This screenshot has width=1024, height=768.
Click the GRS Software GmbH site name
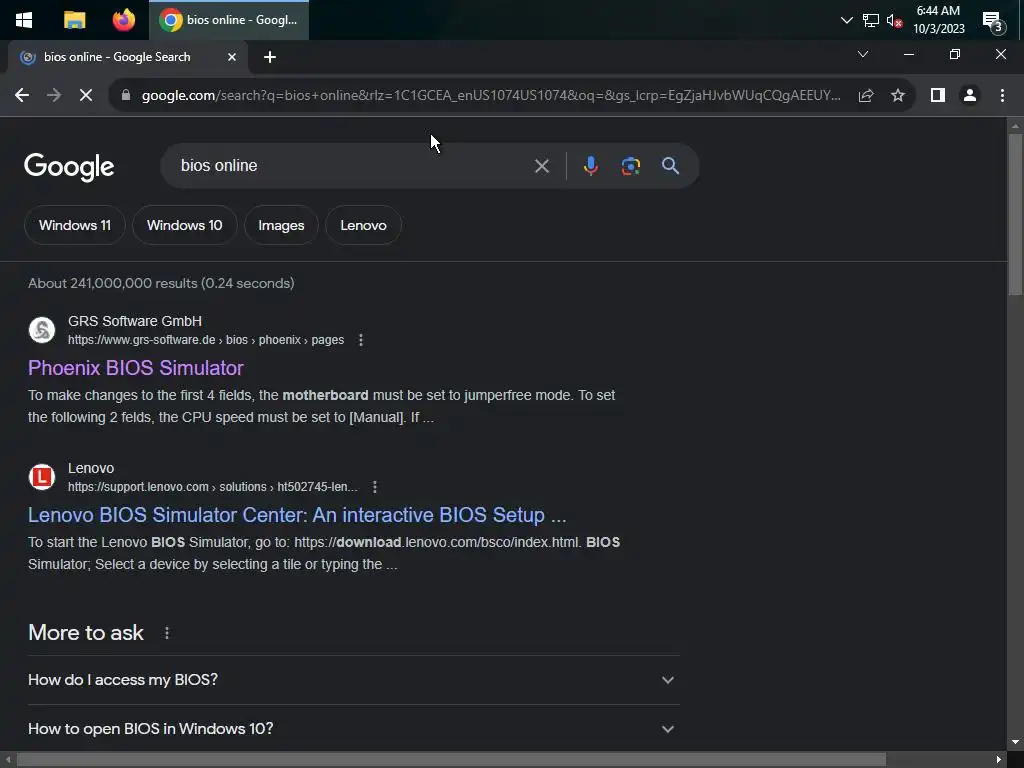tap(135, 321)
